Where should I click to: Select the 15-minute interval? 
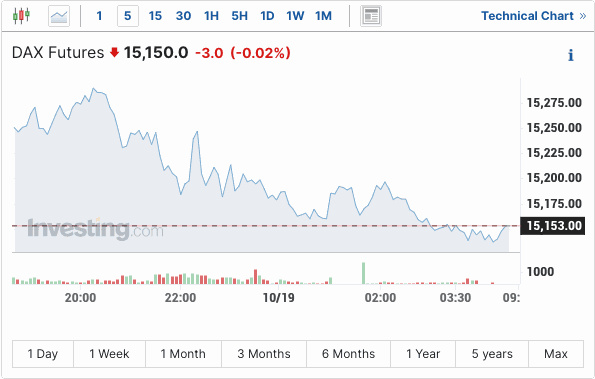155,16
